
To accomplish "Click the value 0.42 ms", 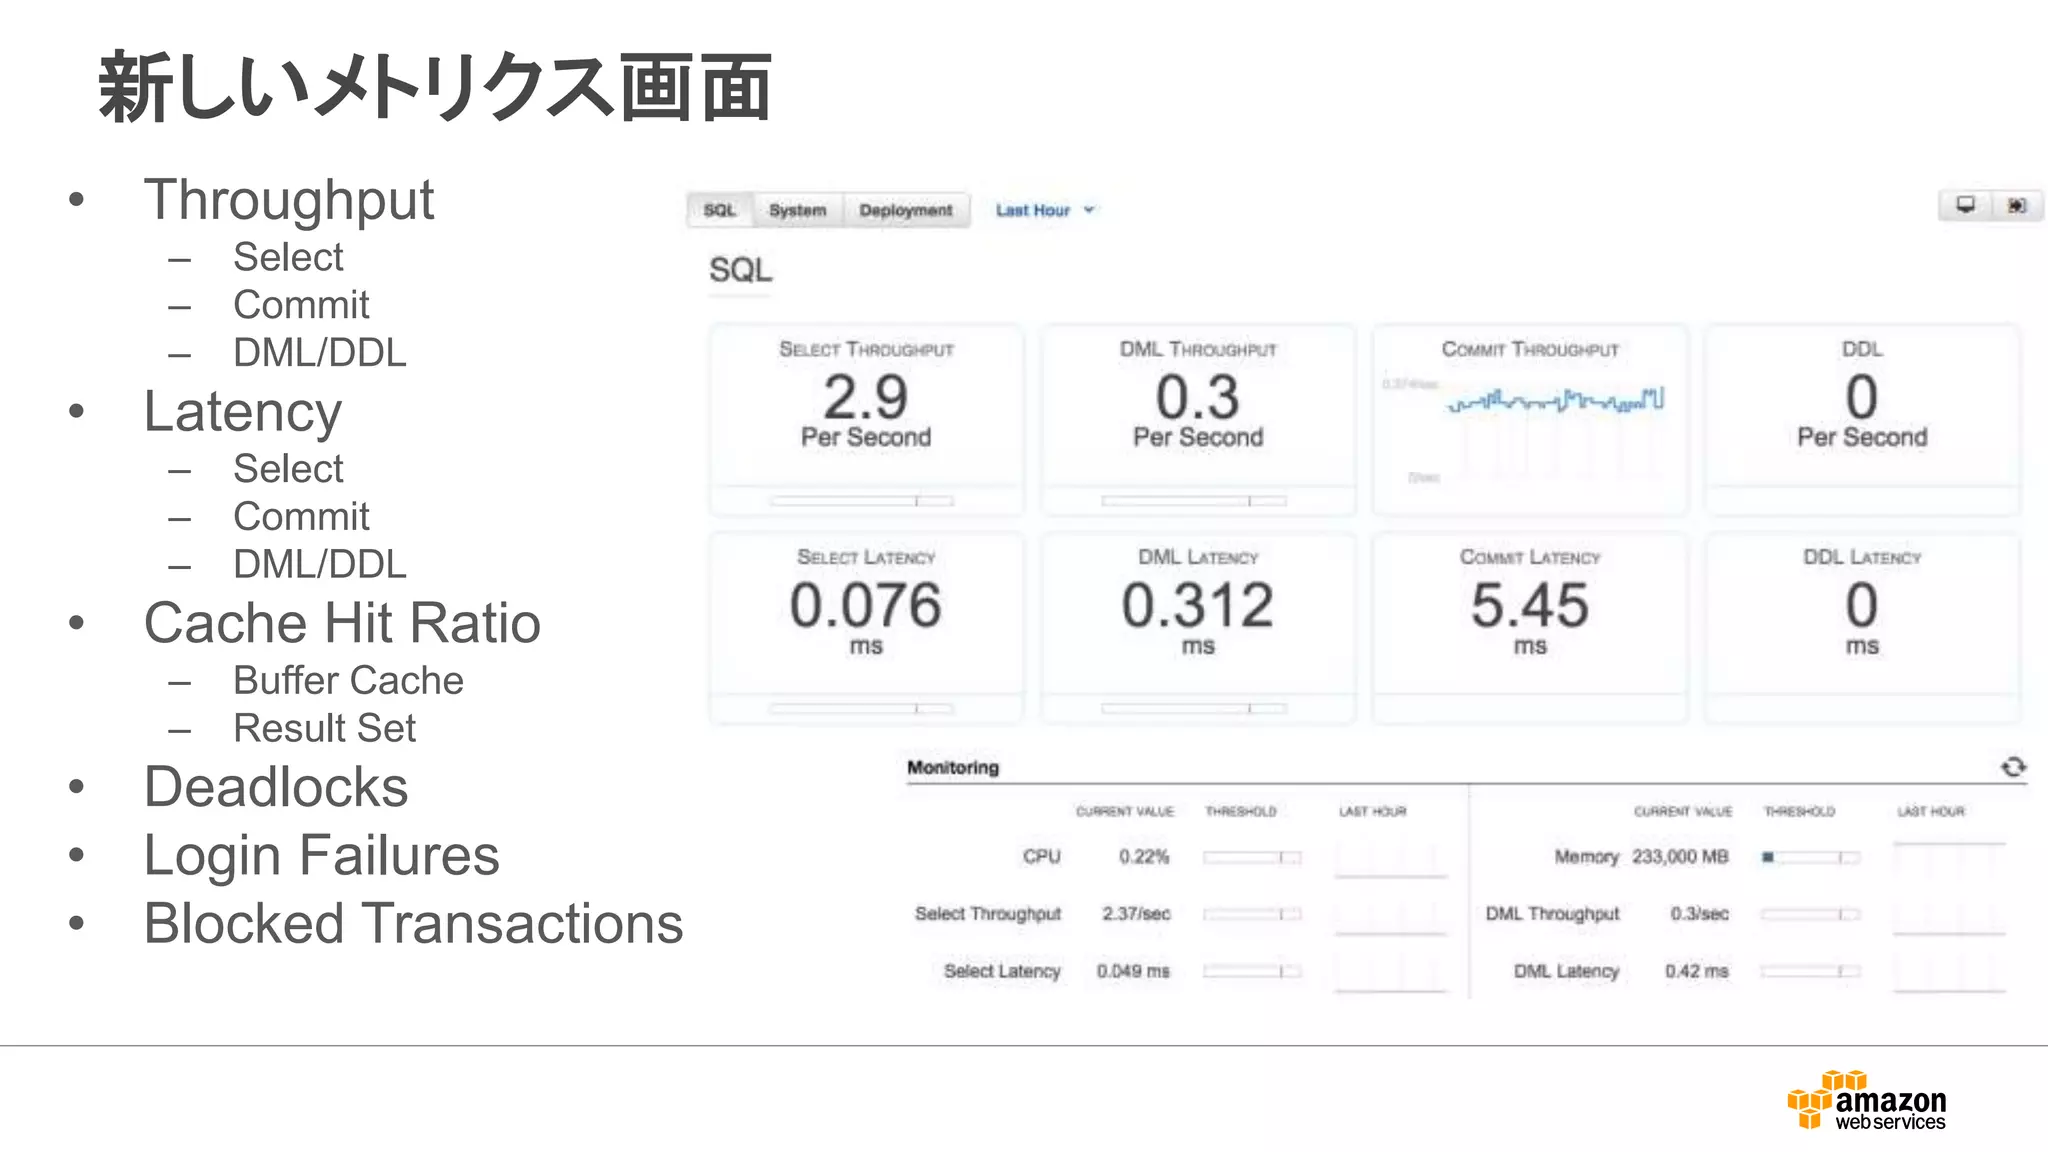I will pos(1697,971).
